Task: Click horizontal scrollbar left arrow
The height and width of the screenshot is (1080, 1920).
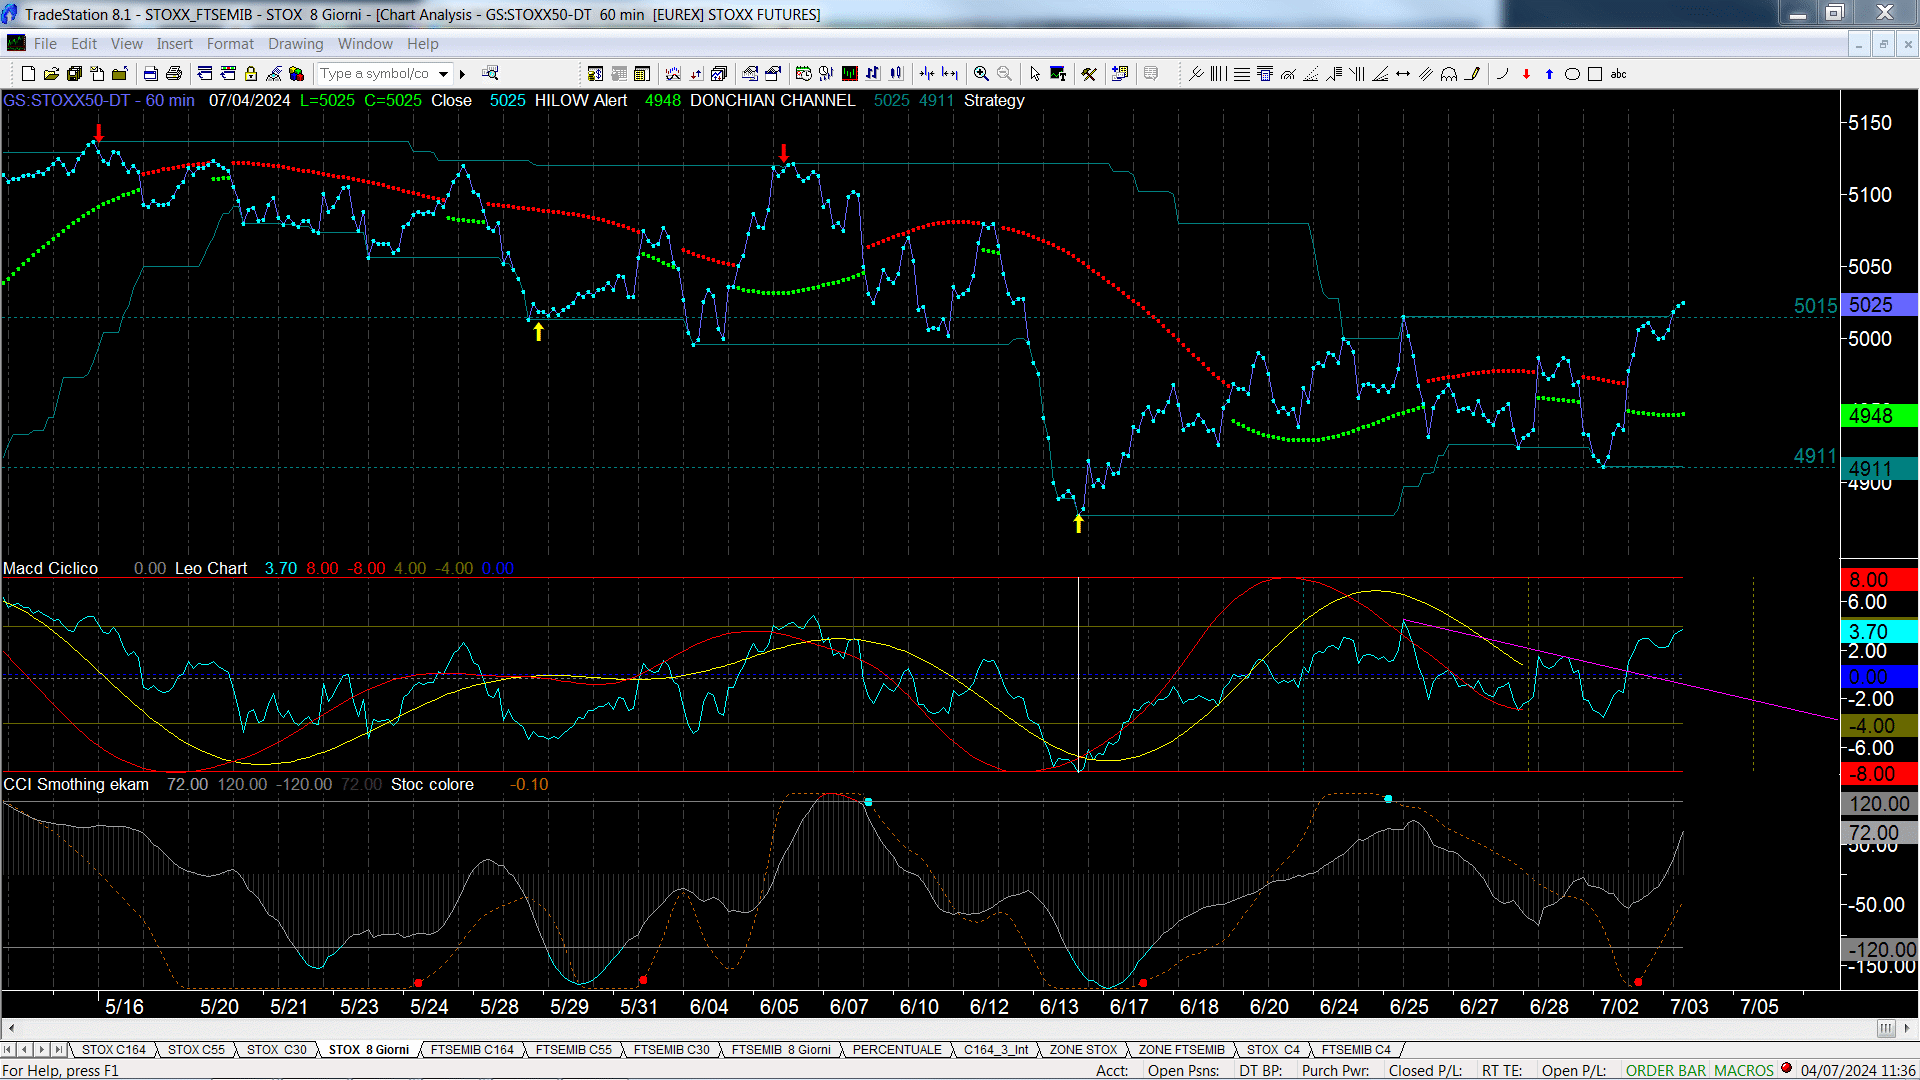Action: tap(11, 1028)
